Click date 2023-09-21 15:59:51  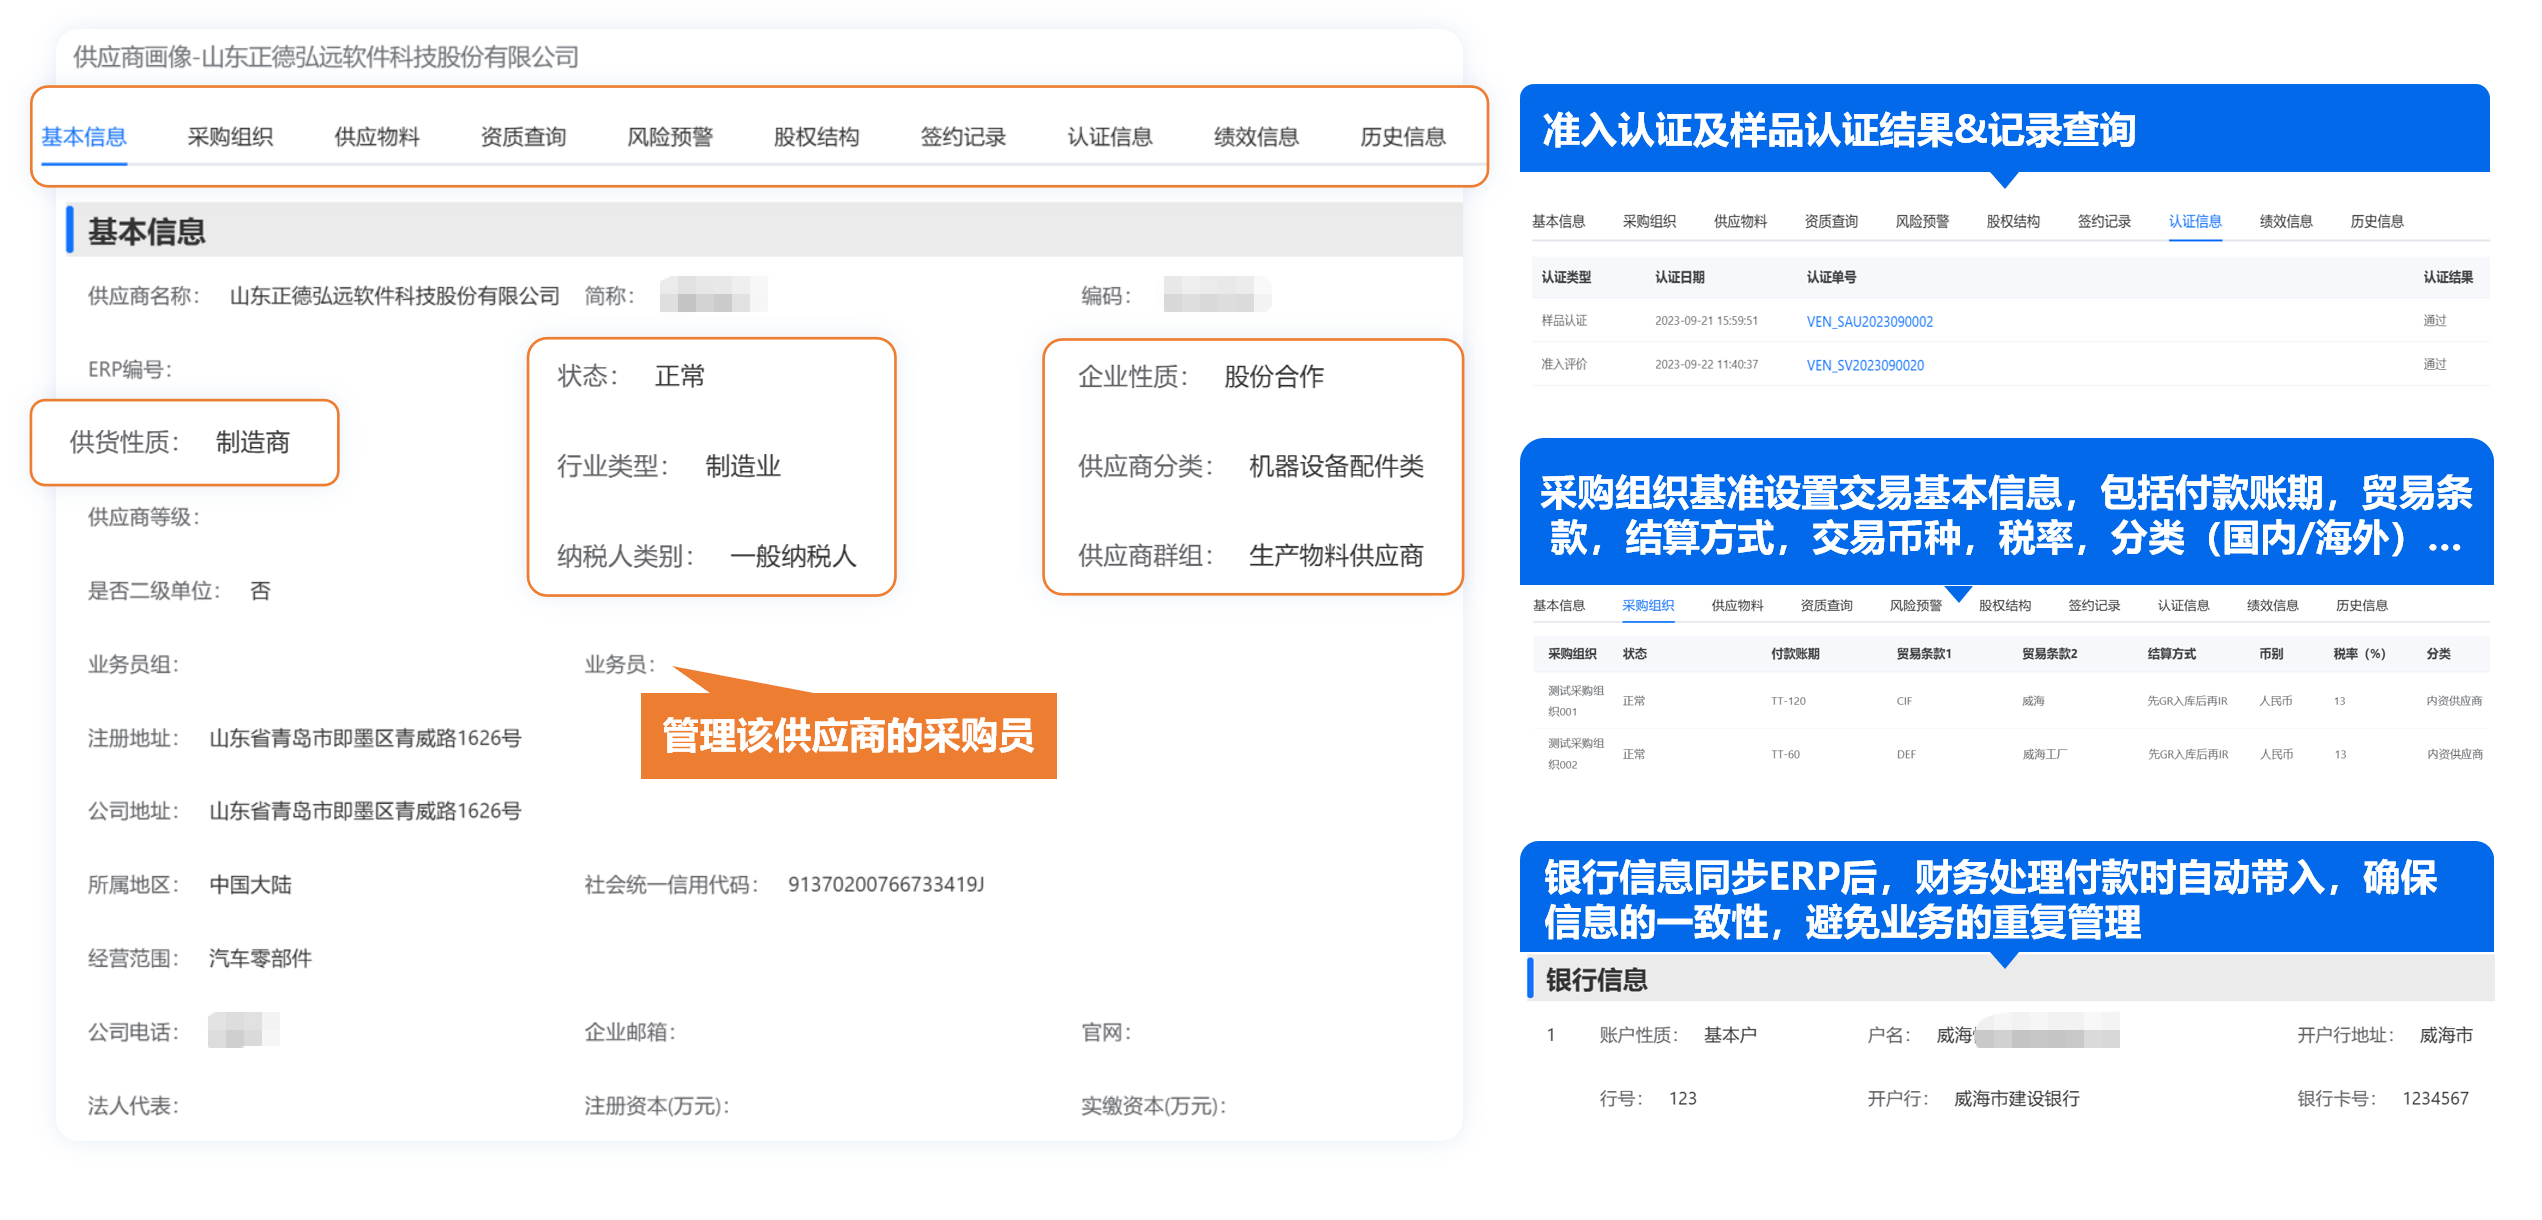[1706, 321]
